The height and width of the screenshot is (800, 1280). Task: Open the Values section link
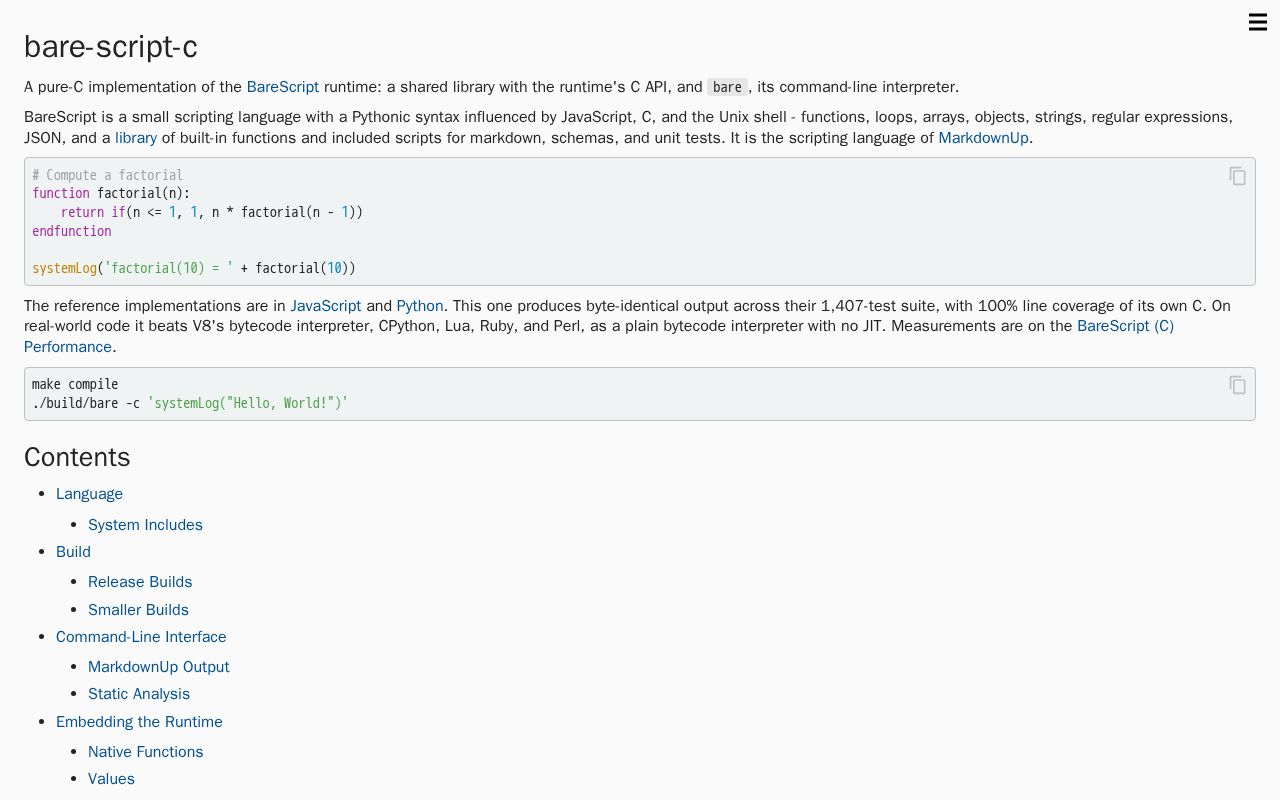[111, 779]
